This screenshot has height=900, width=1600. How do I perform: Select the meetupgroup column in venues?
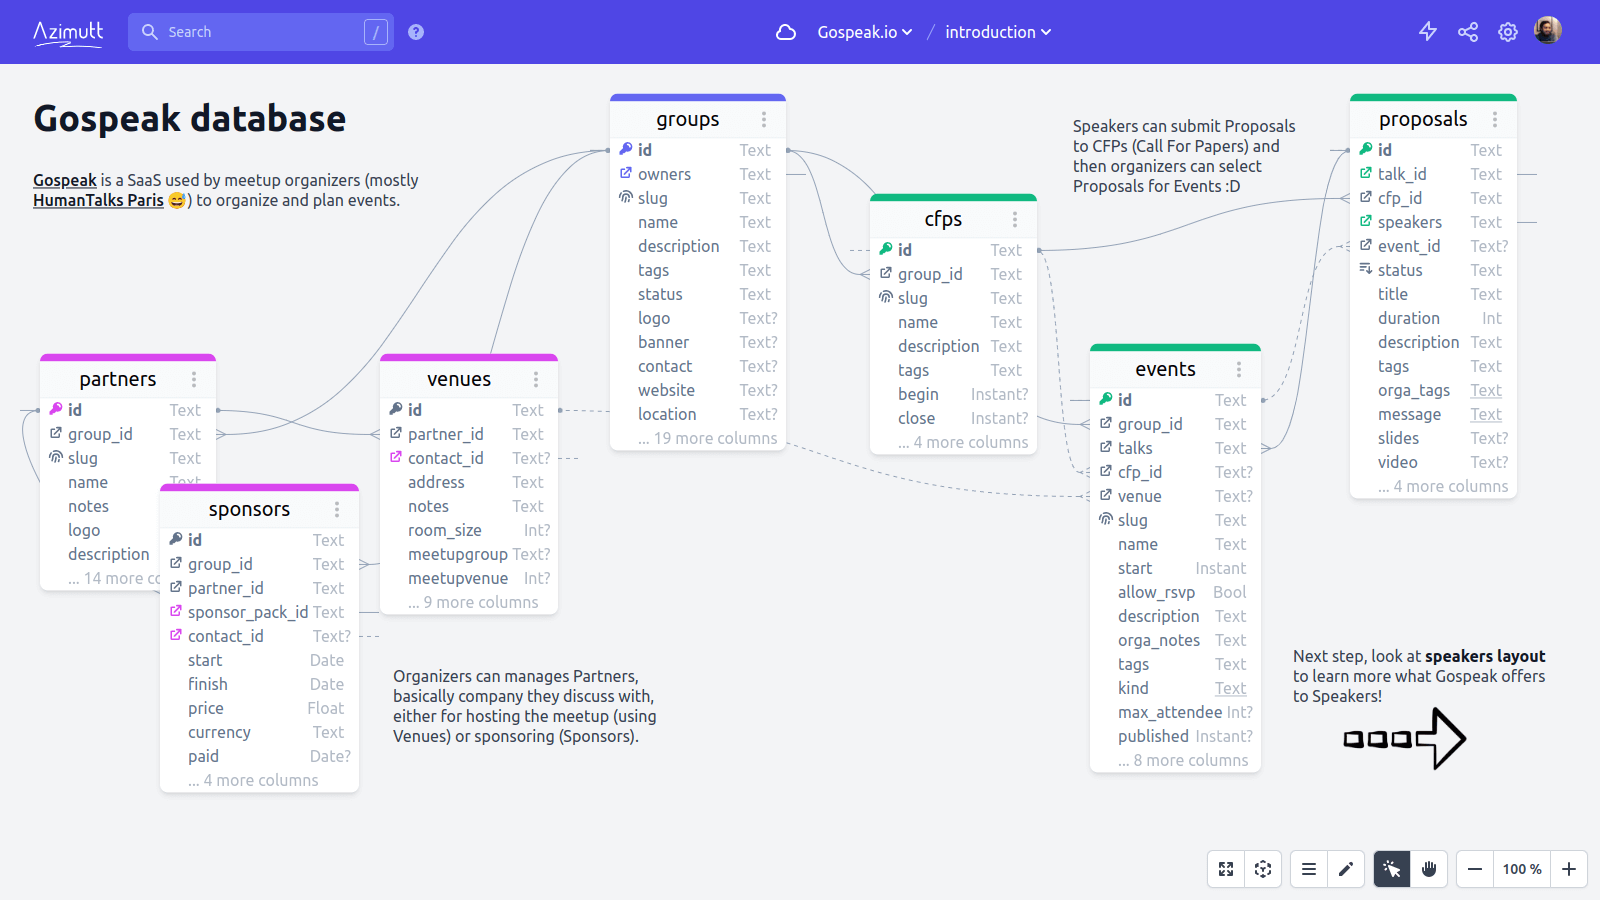(x=469, y=554)
